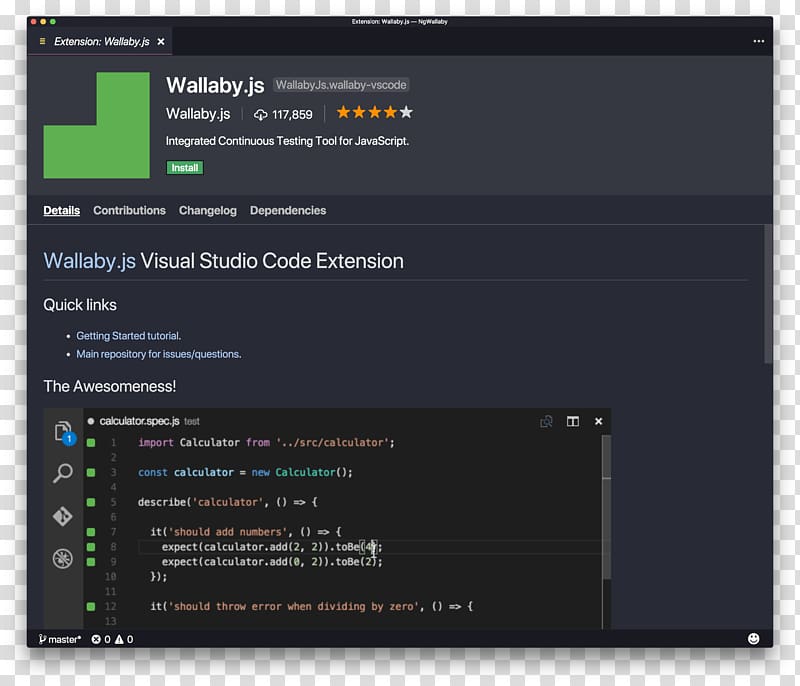Click the green Wallaby.js extension logo
Image resolution: width=800 pixels, height=686 pixels.
pyautogui.click(x=96, y=125)
